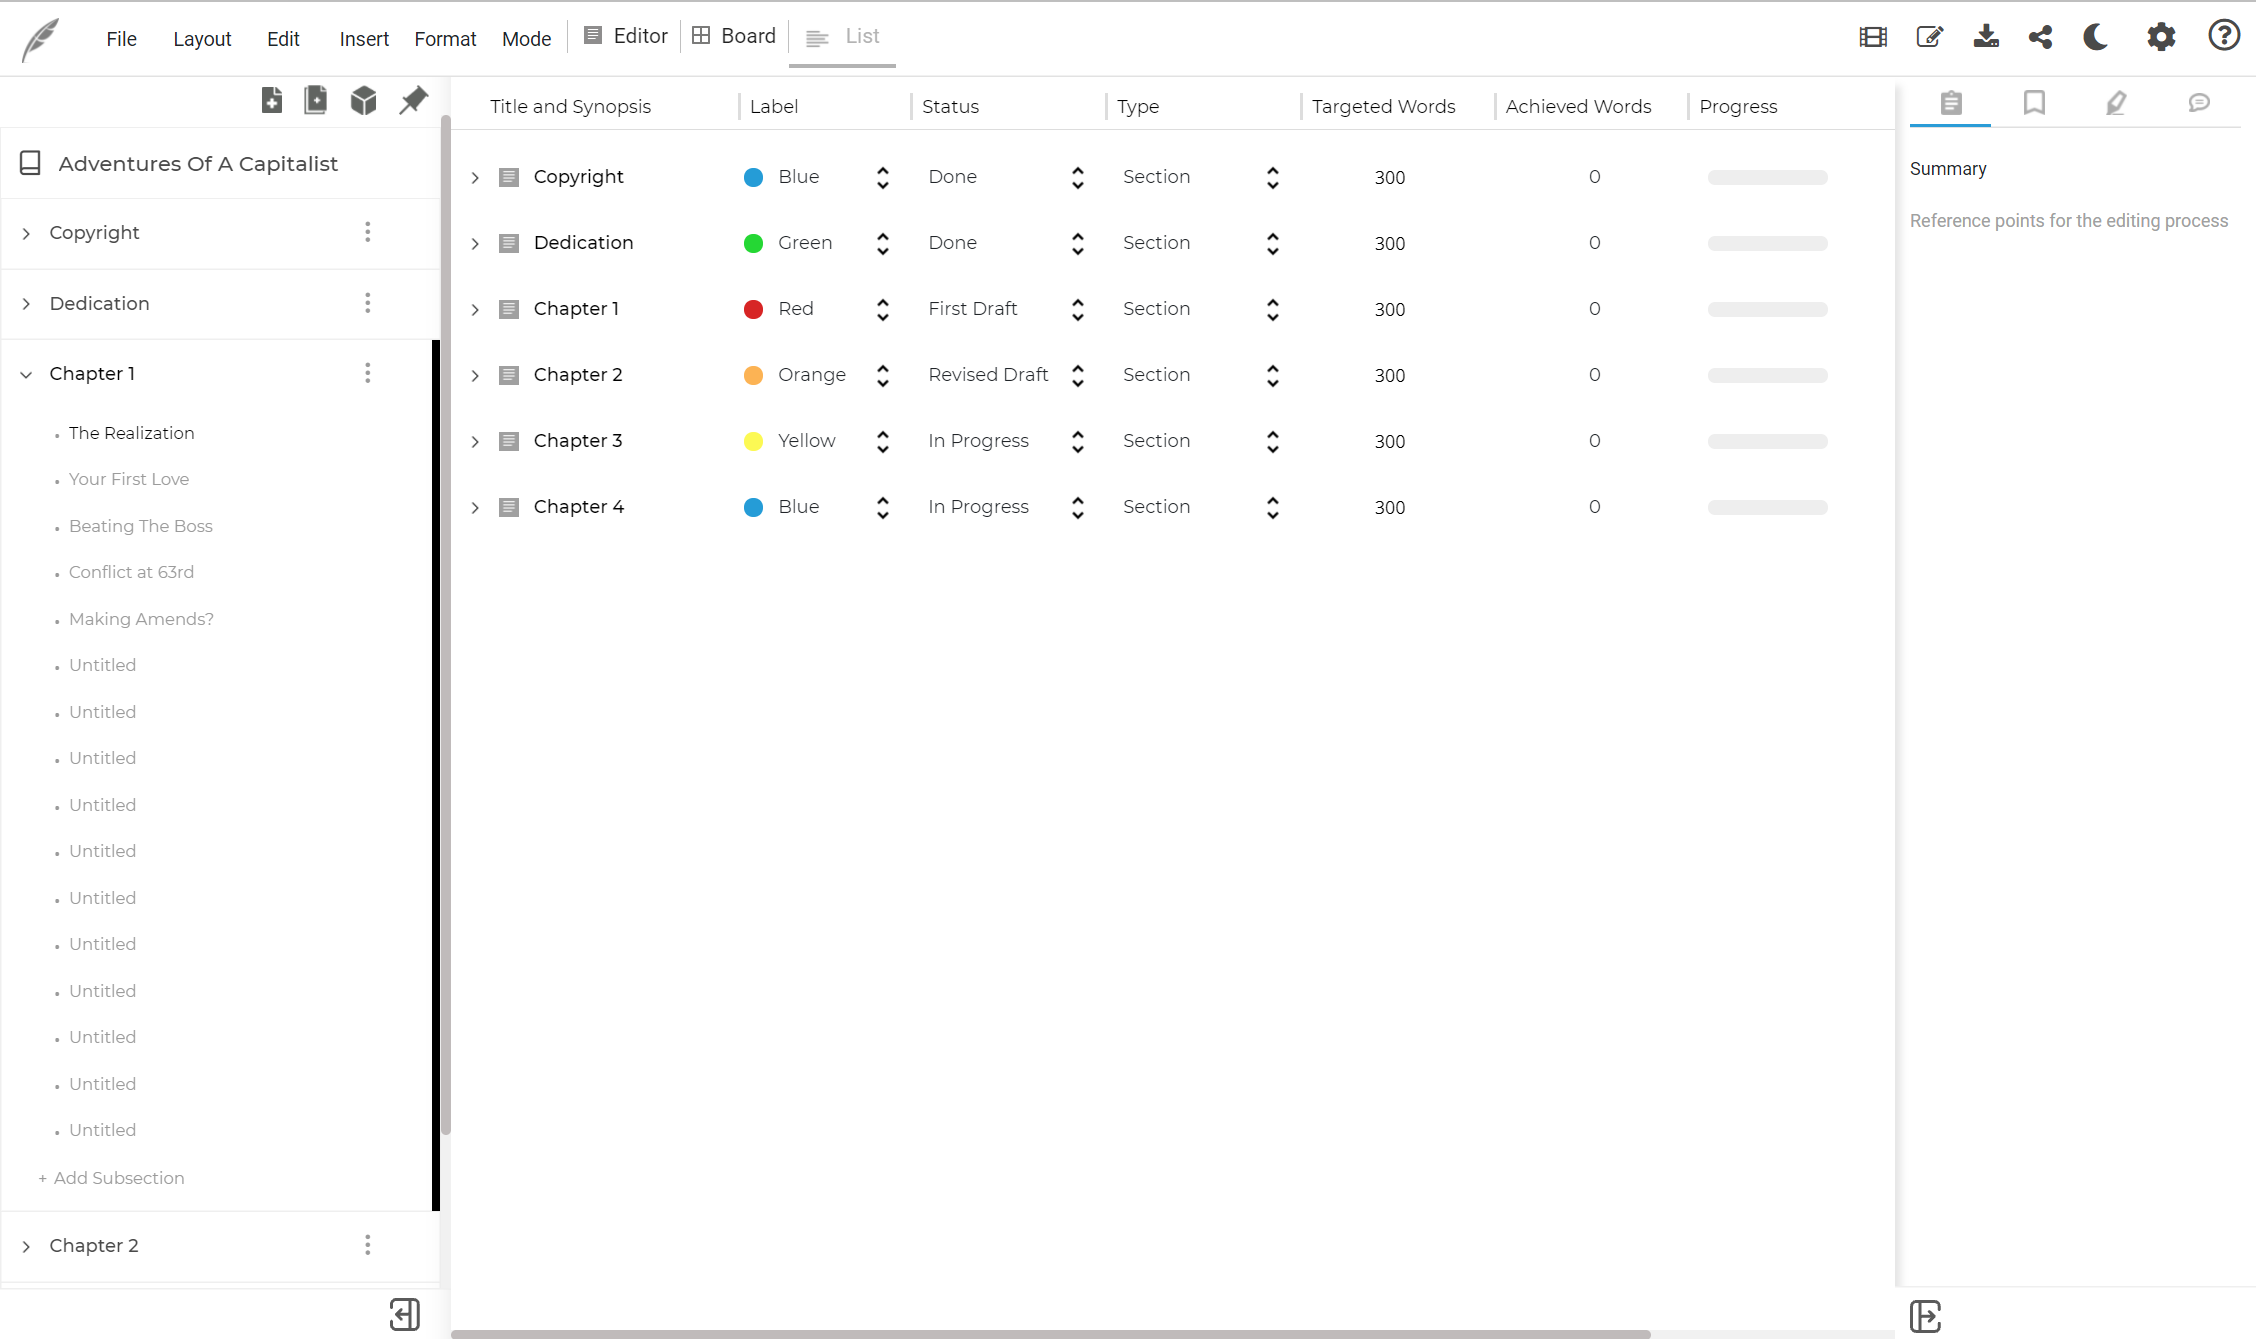Select the List view tab
This screenshot has height=1339, width=2256.
coord(843,37)
